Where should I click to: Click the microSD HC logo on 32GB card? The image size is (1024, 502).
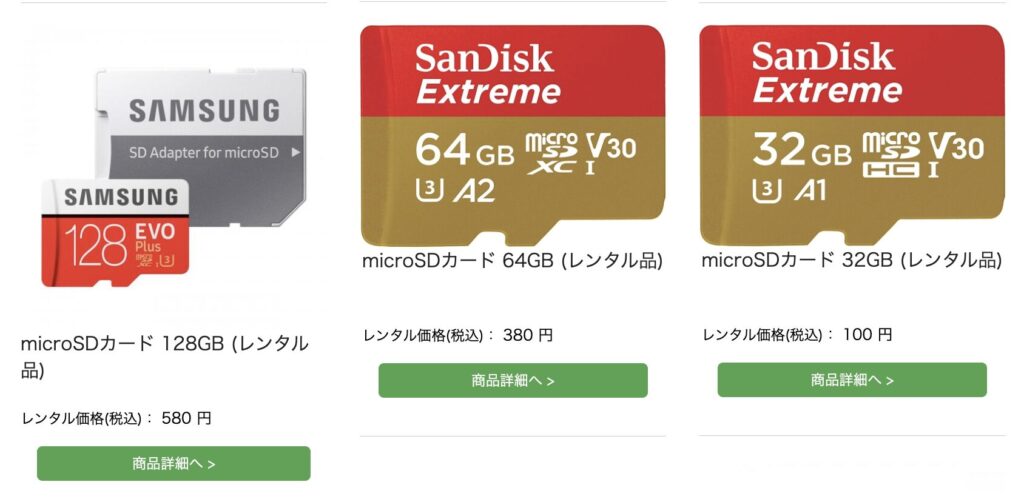tap(891, 155)
